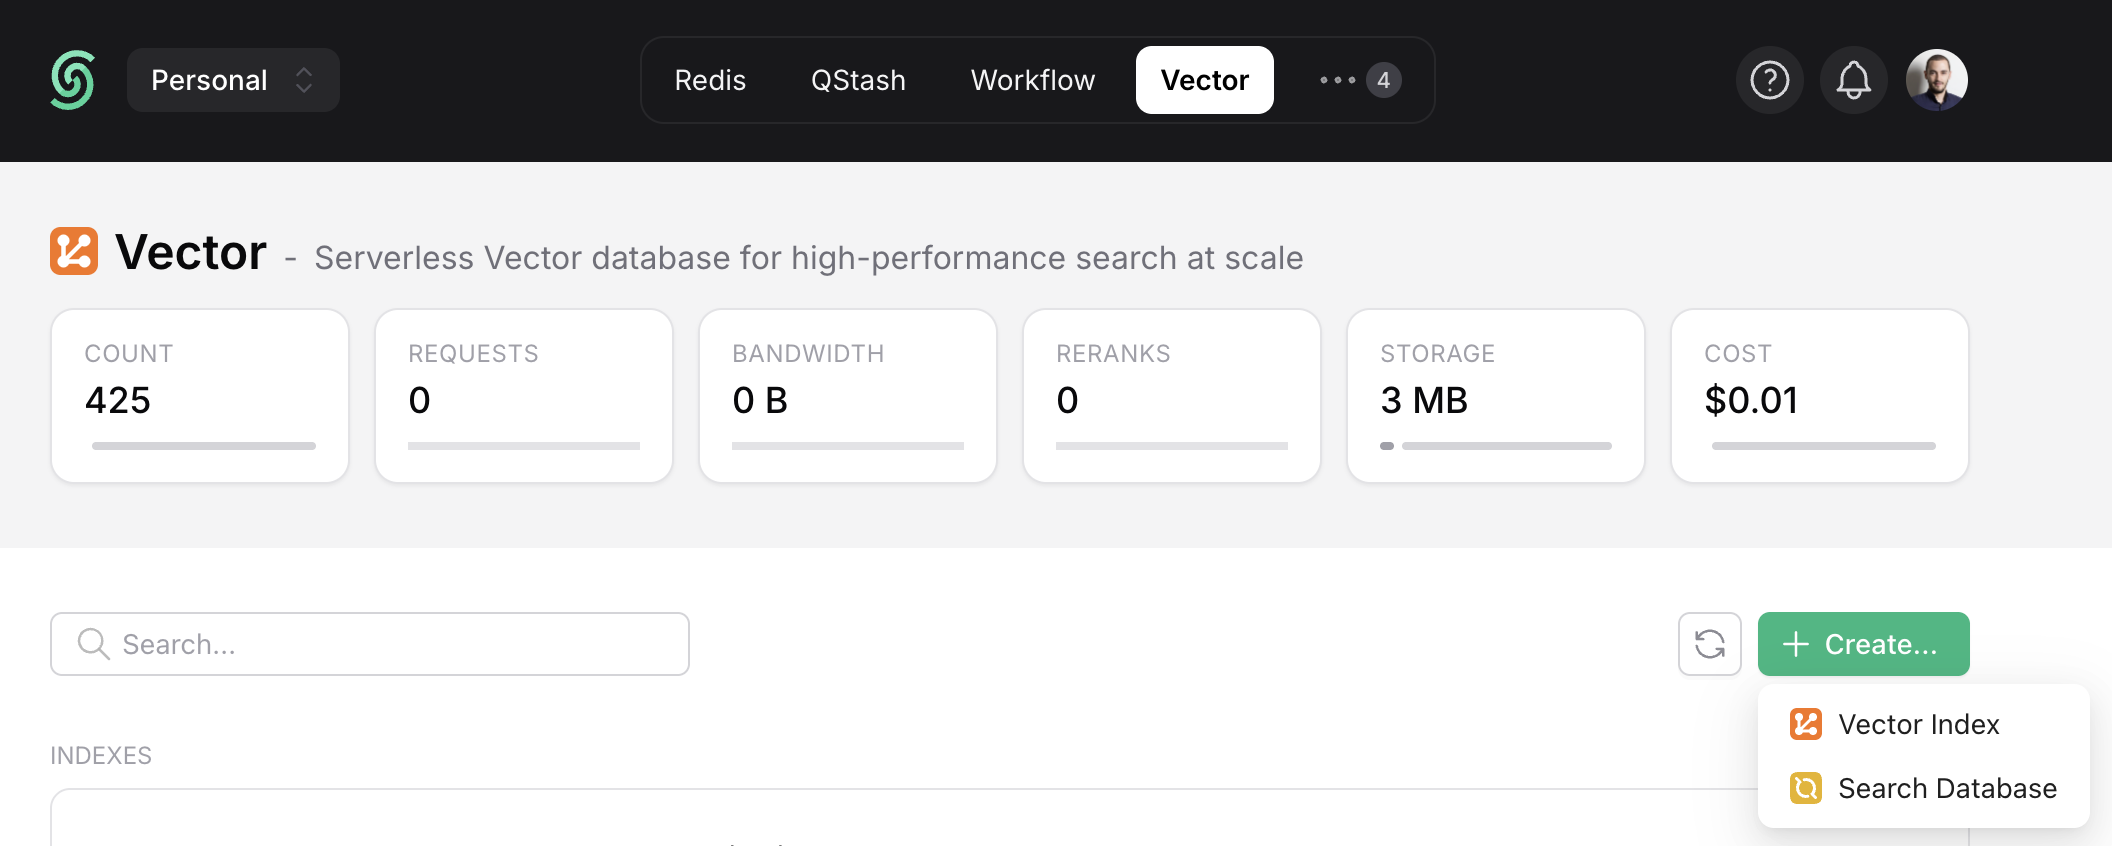Focus the Search indexes input field

pyautogui.click(x=370, y=644)
